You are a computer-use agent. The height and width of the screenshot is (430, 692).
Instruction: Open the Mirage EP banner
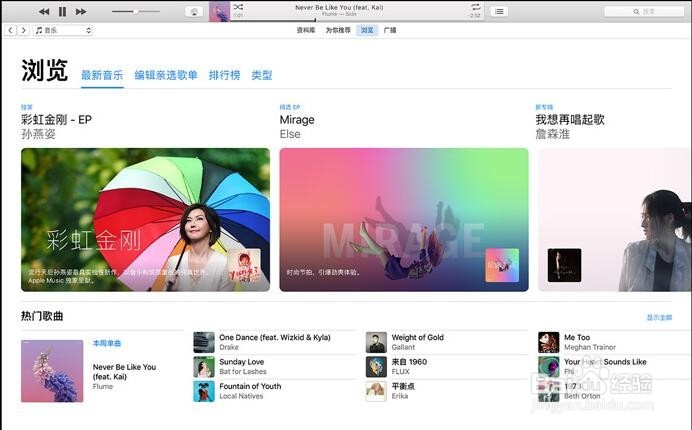[404, 219]
